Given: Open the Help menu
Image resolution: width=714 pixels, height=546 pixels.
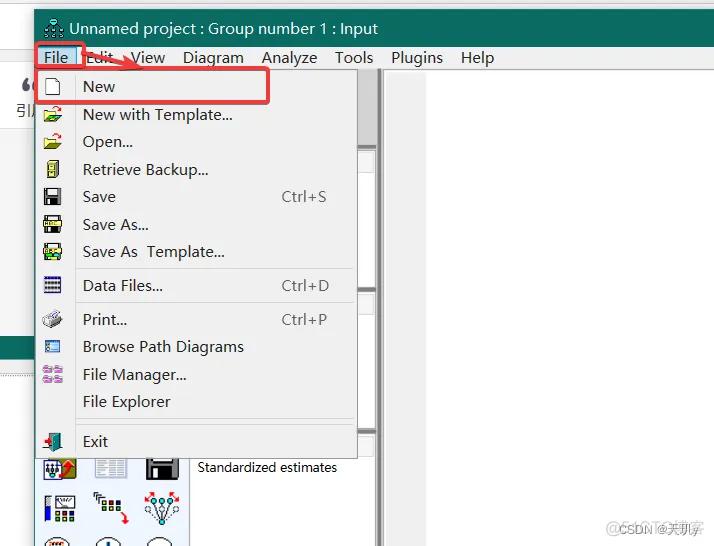Looking at the screenshot, I should tap(477, 58).
